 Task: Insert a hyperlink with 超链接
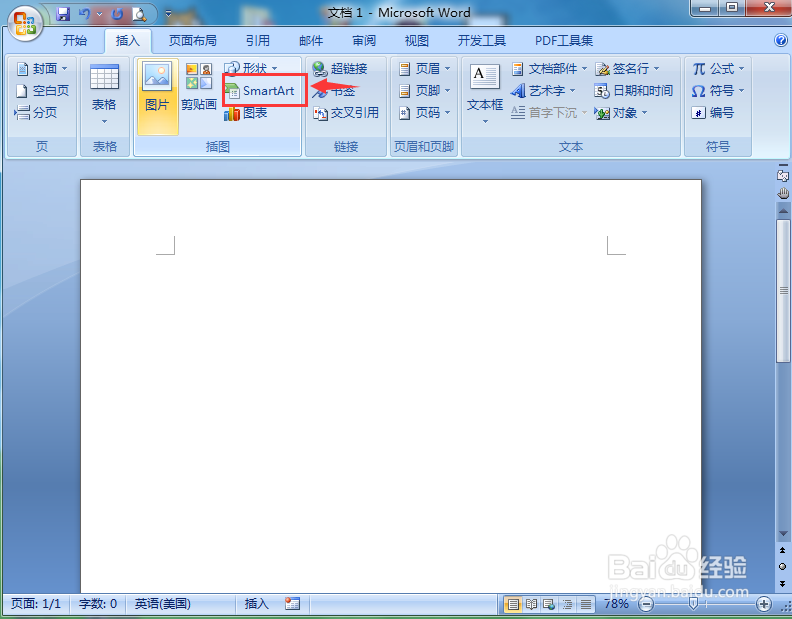339,68
